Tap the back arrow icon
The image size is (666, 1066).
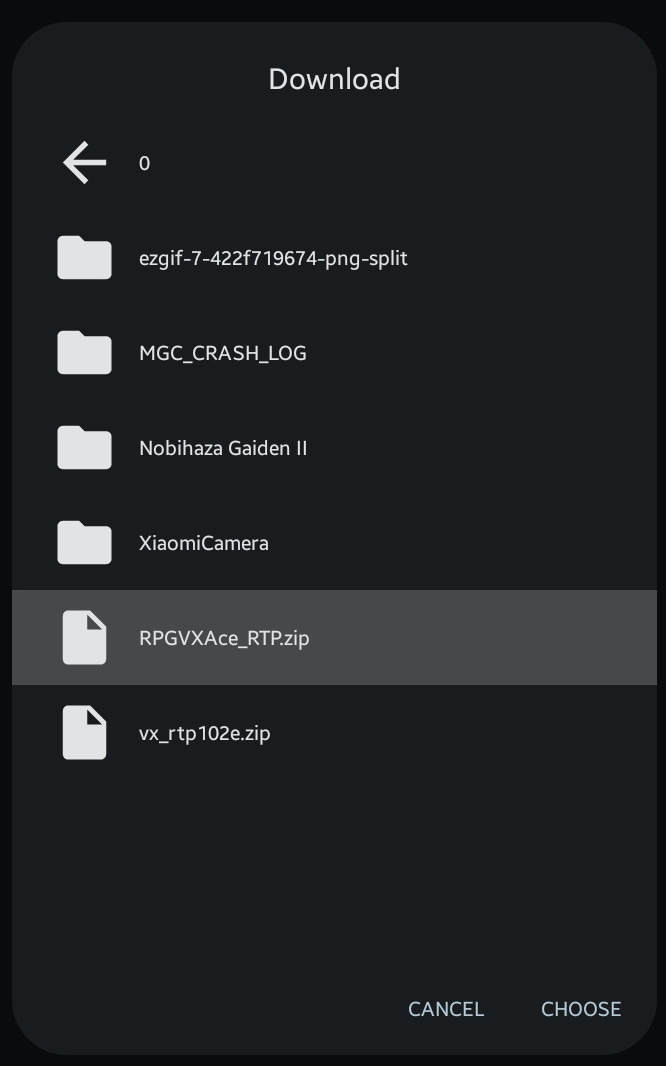pyautogui.click(x=85, y=163)
